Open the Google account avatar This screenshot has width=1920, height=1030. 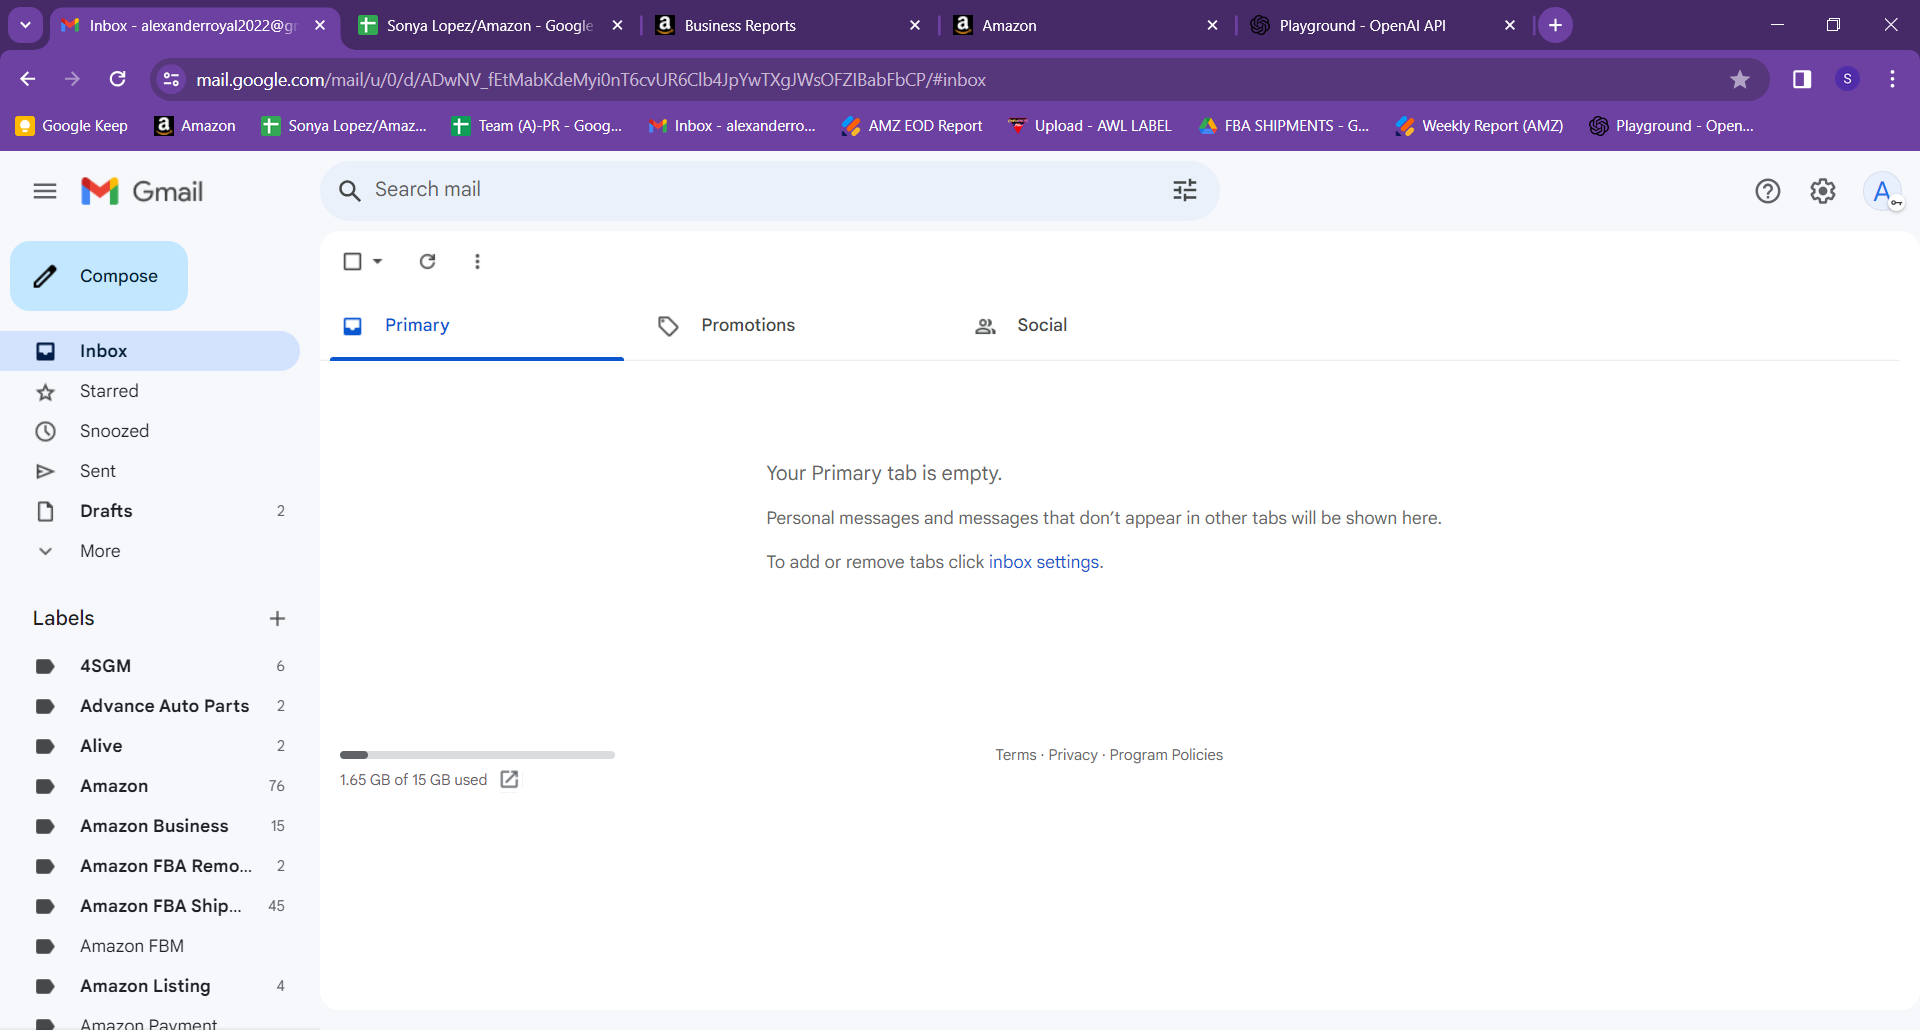(1883, 191)
